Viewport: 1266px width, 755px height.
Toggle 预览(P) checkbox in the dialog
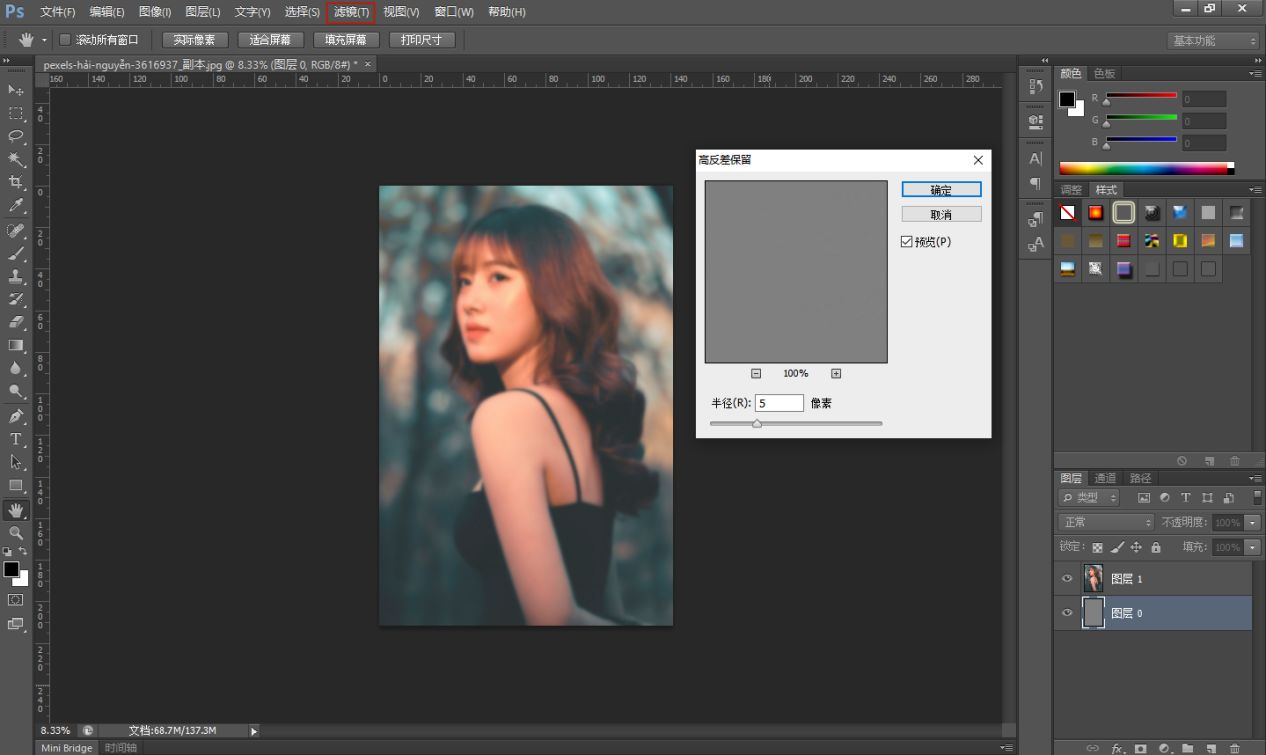click(907, 242)
